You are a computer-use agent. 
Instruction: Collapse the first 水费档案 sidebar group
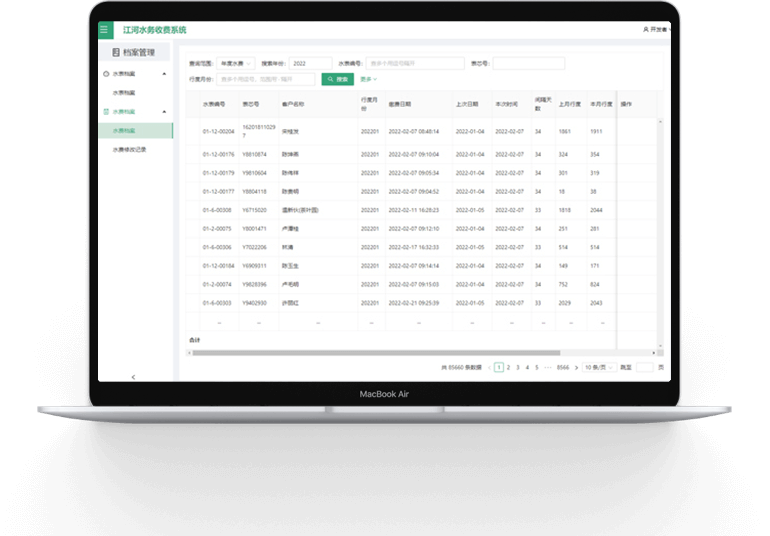[165, 74]
